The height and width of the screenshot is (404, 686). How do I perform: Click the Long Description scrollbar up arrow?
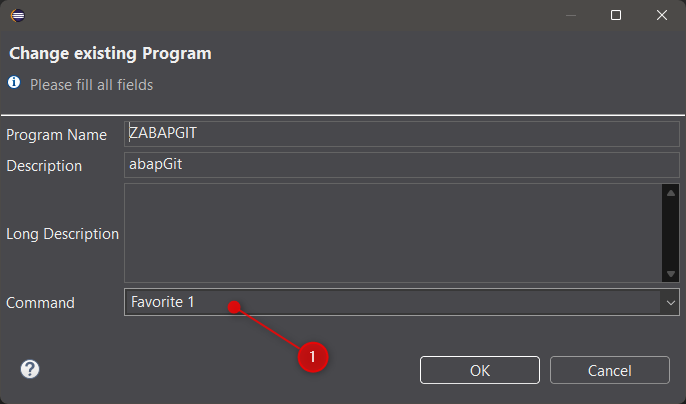(x=671, y=193)
